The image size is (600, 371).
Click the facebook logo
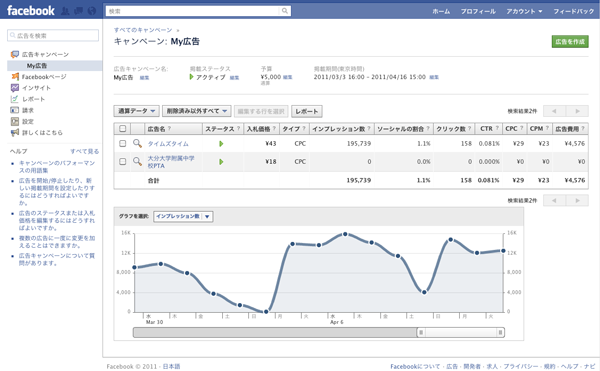pos(31,11)
